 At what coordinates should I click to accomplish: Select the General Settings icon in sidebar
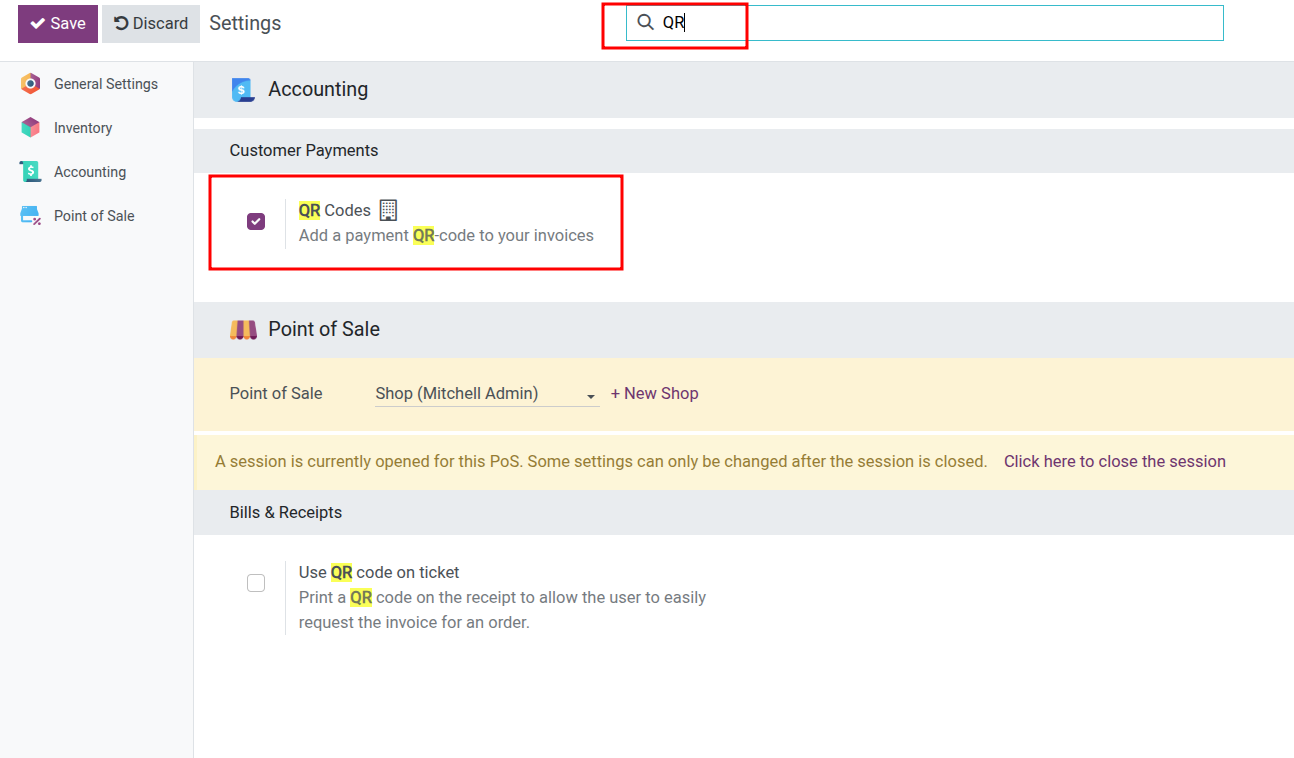(30, 84)
